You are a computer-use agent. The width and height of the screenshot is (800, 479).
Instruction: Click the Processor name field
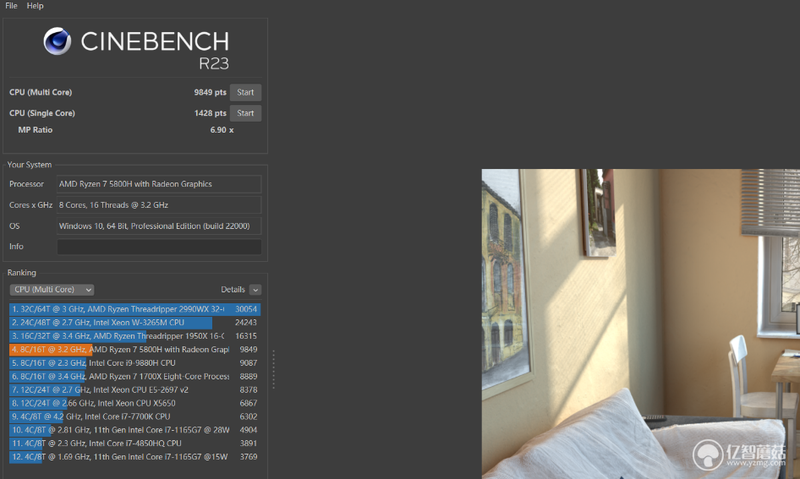click(x=159, y=184)
